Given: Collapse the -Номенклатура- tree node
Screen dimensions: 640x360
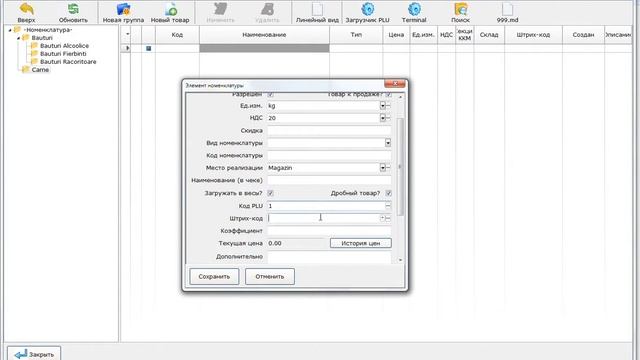Looking at the screenshot, I should click(10, 30).
